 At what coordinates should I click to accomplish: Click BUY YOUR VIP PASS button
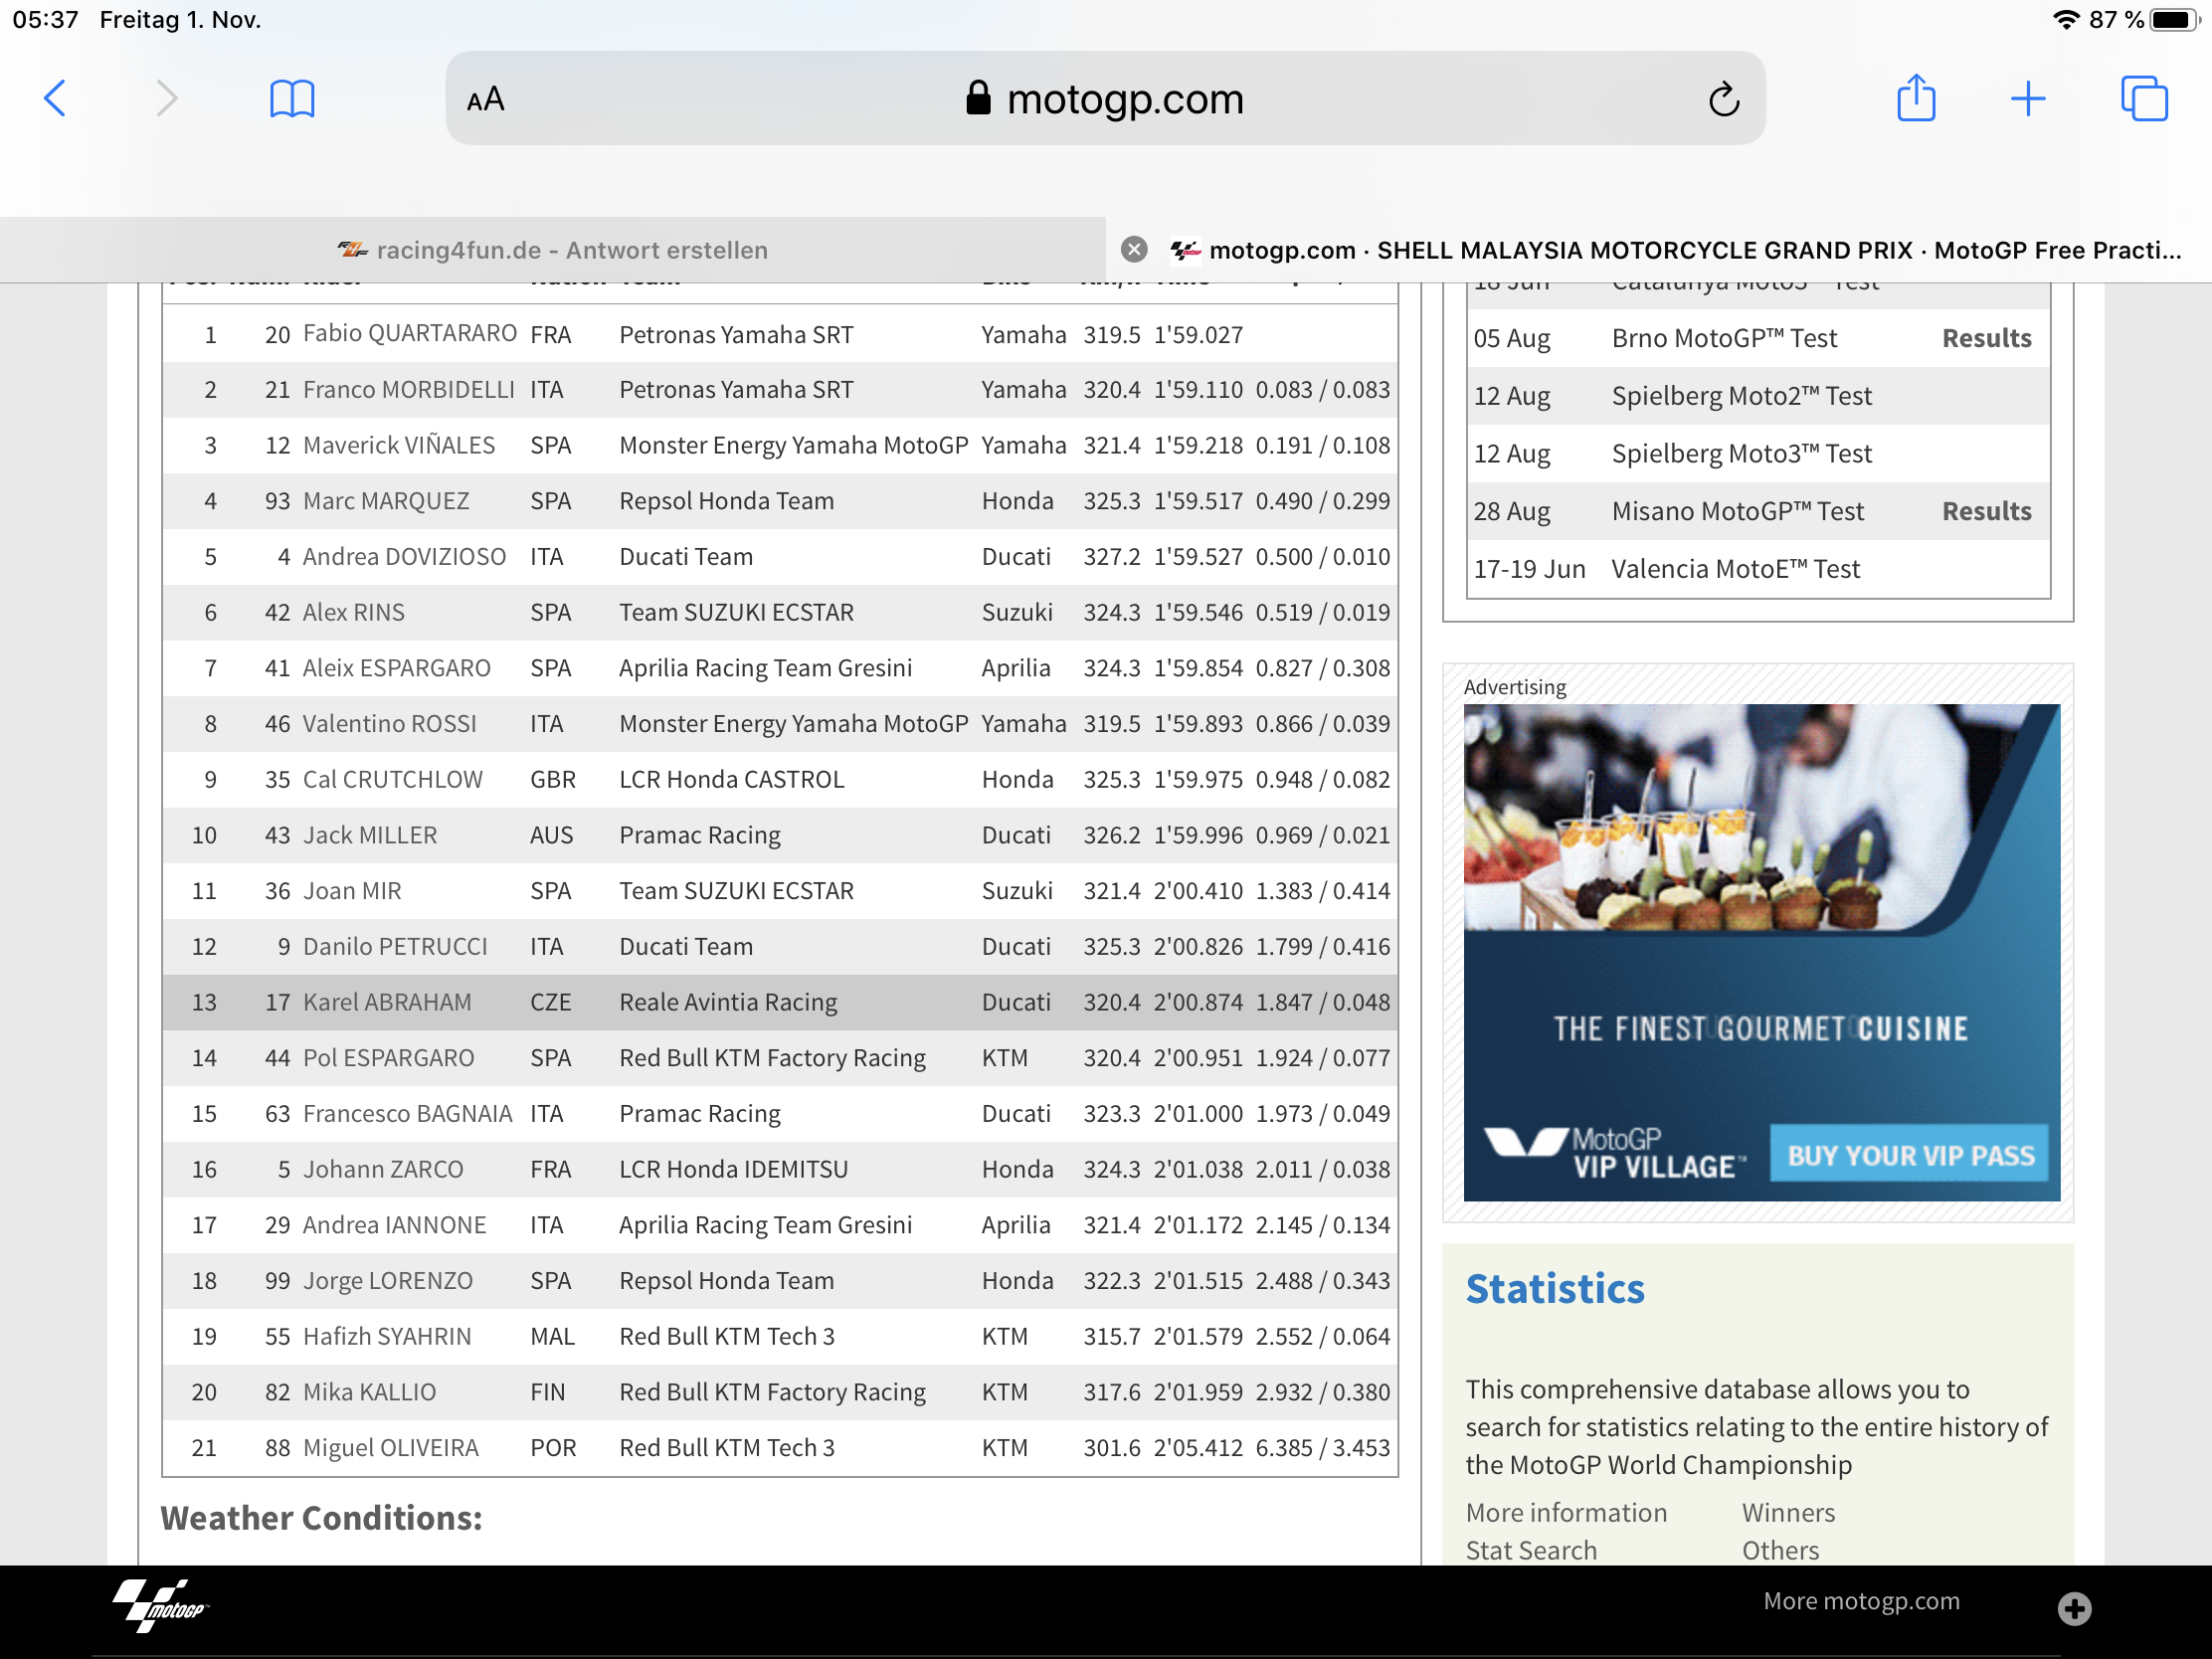[x=1909, y=1155]
